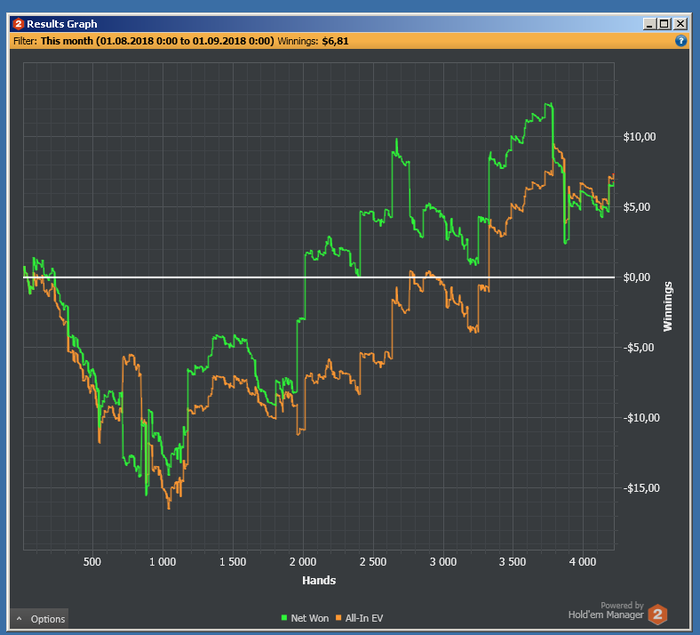Click the green Net Won legend swatch

[x=284, y=618]
